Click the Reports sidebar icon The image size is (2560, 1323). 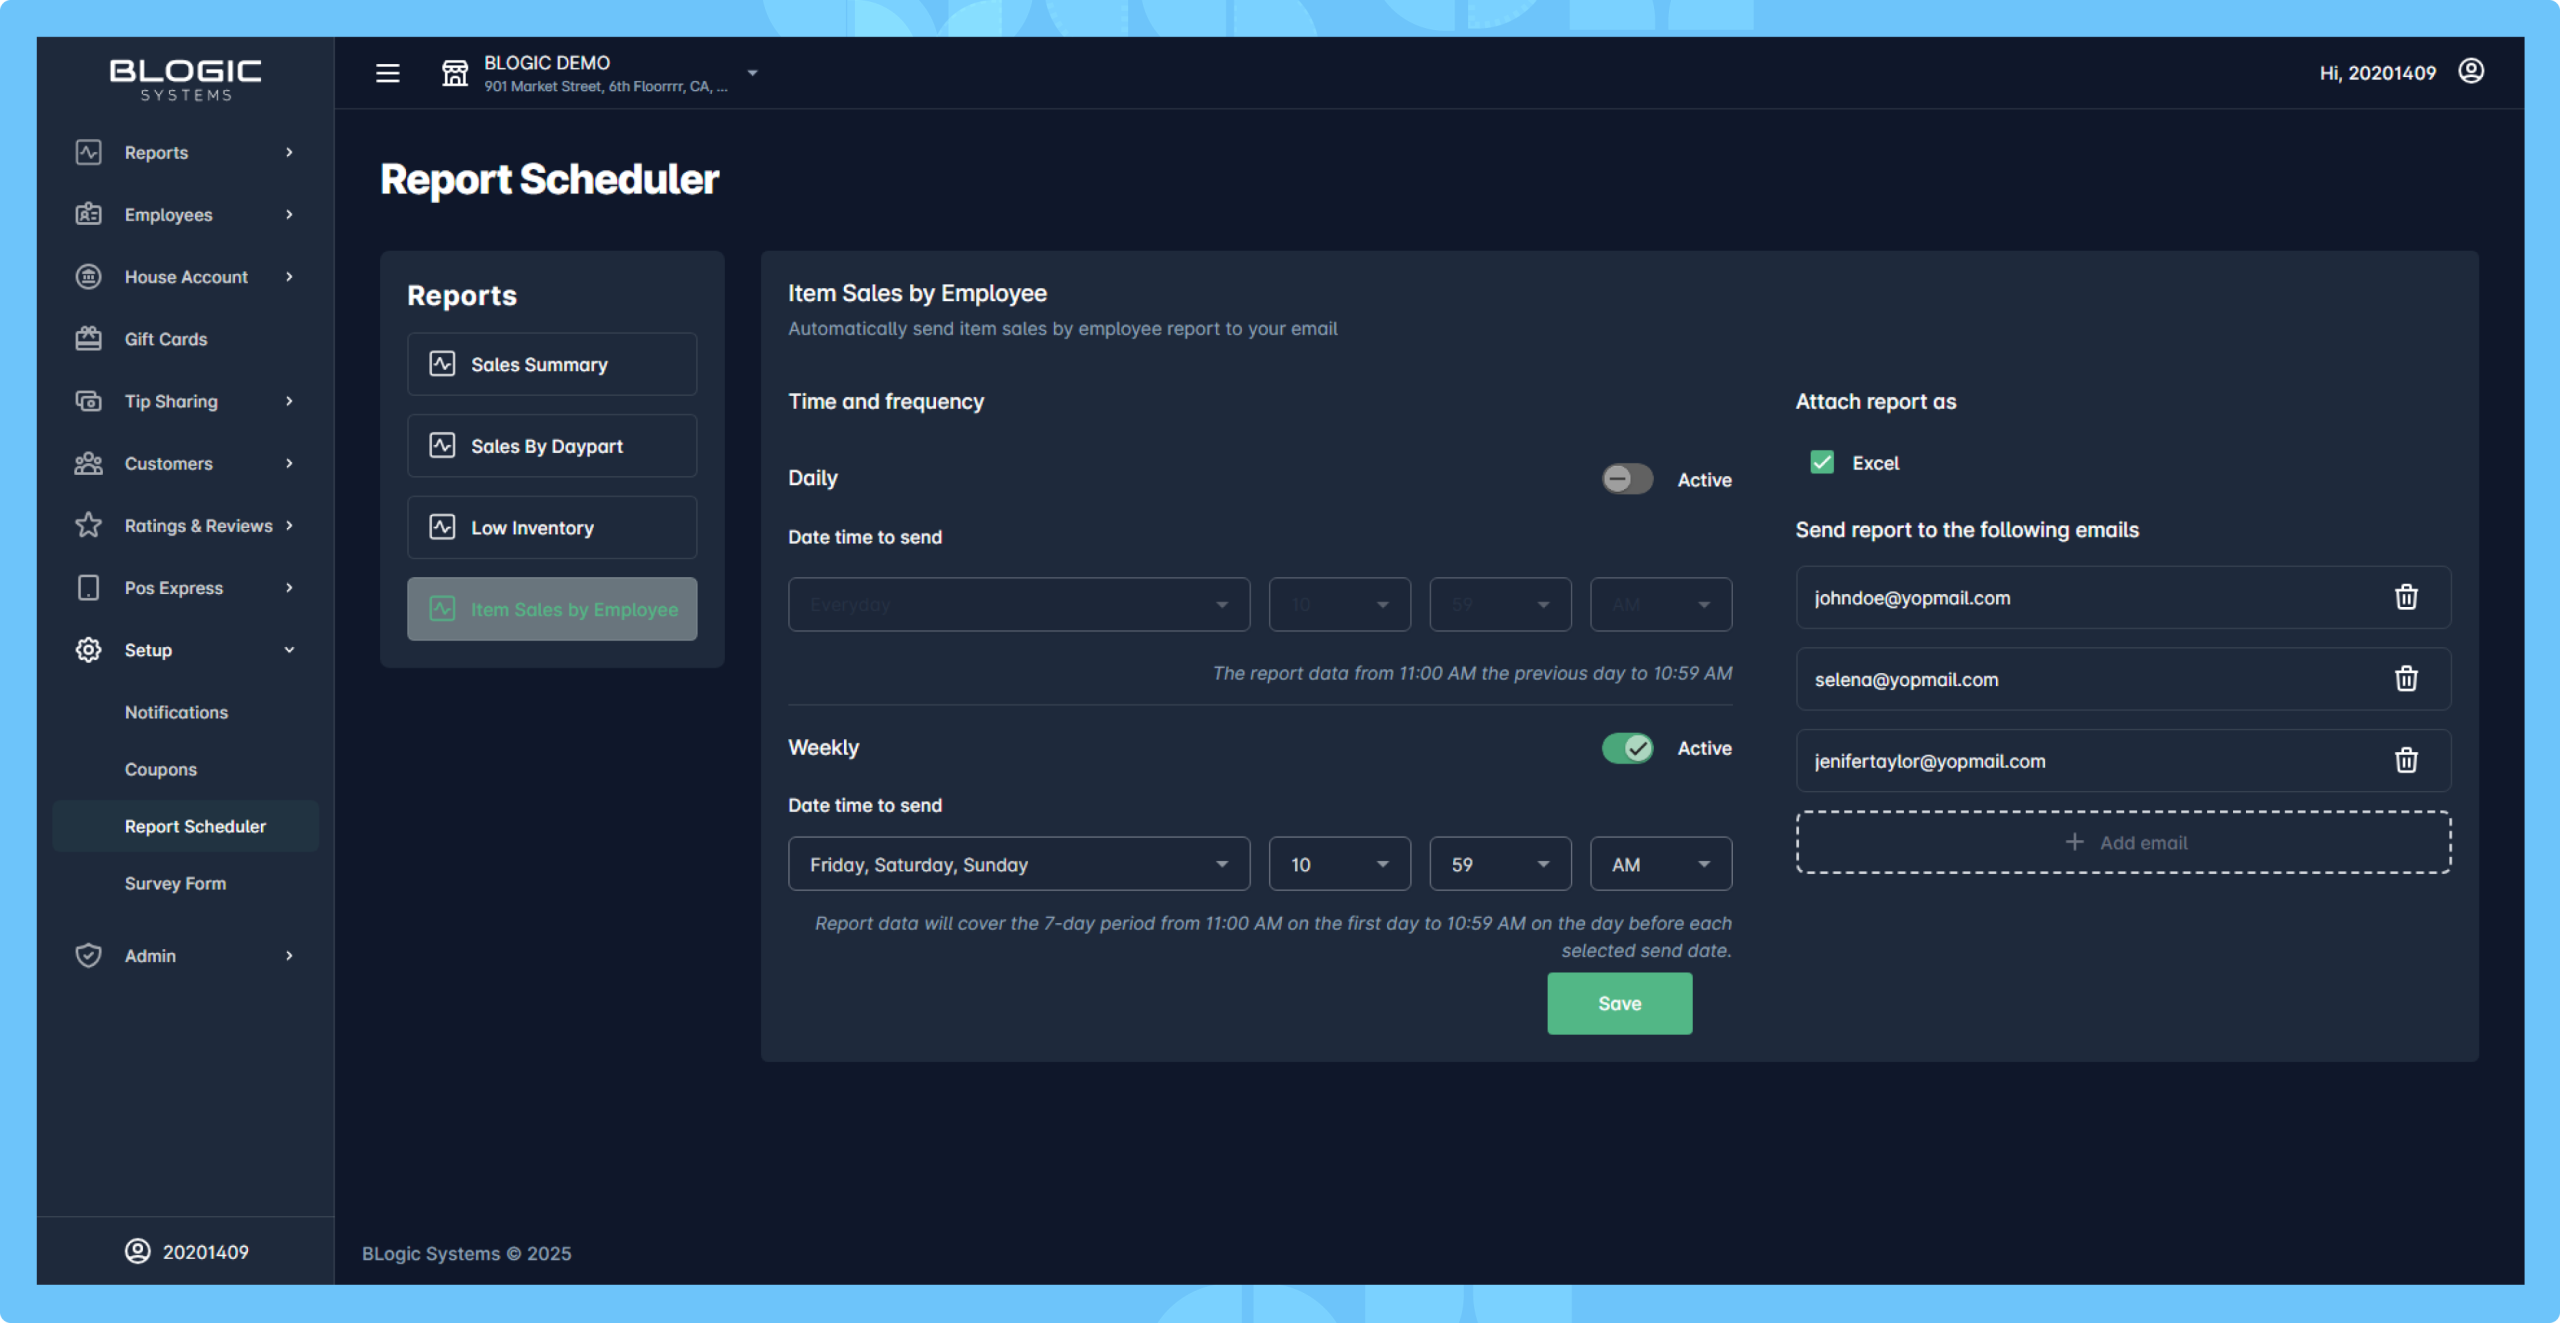pos(88,152)
